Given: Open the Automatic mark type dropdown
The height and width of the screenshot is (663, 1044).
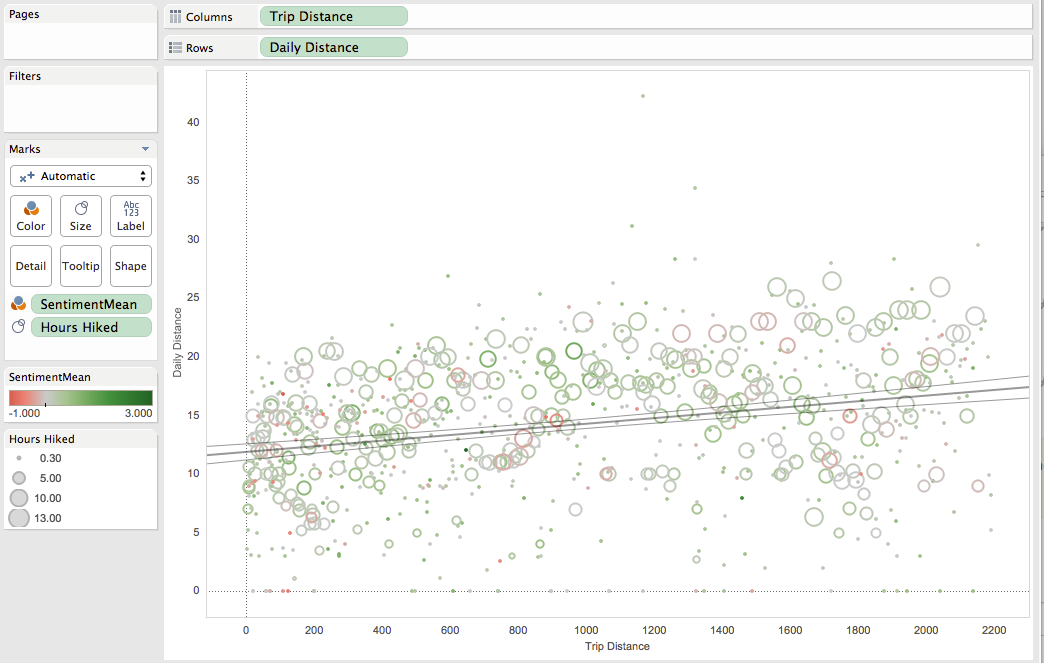Looking at the screenshot, I should pyautogui.click(x=81, y=176).
